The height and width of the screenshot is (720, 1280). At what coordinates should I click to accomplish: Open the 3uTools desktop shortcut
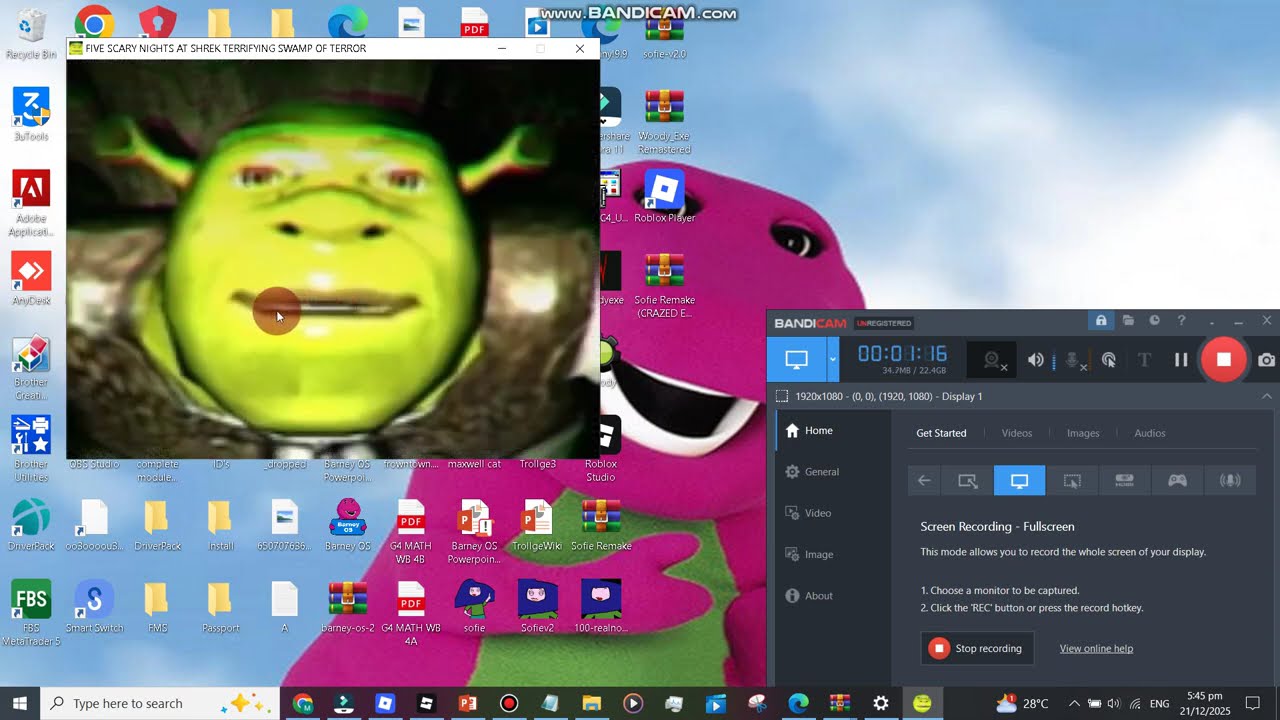[31, 115]
